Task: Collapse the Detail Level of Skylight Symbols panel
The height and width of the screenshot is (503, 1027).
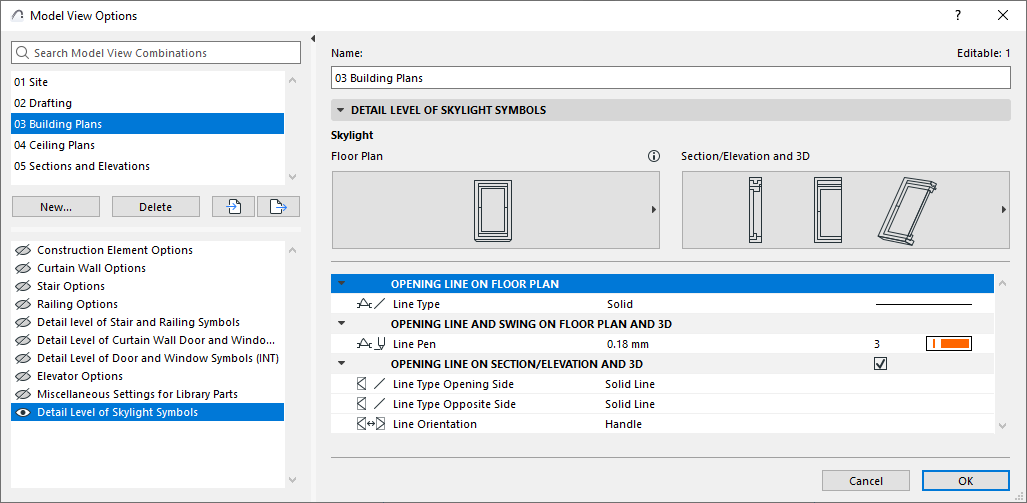Action: pyautogui.click(x=341, y=110)
